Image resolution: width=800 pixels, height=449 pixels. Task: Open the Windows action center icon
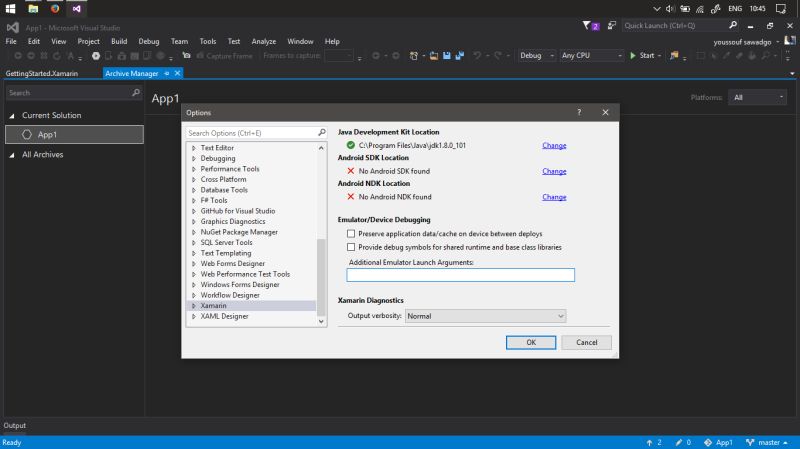(x=781, y=9)
